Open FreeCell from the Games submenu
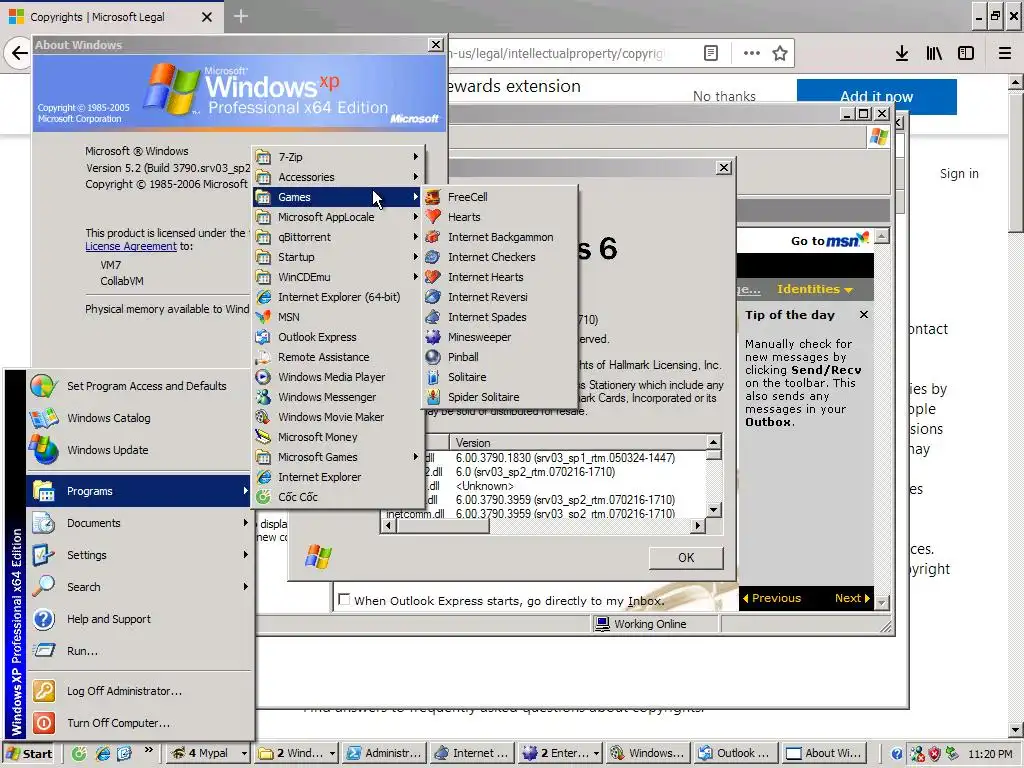Viewport: 1024px width, 768px height. [x=500, y=197]
